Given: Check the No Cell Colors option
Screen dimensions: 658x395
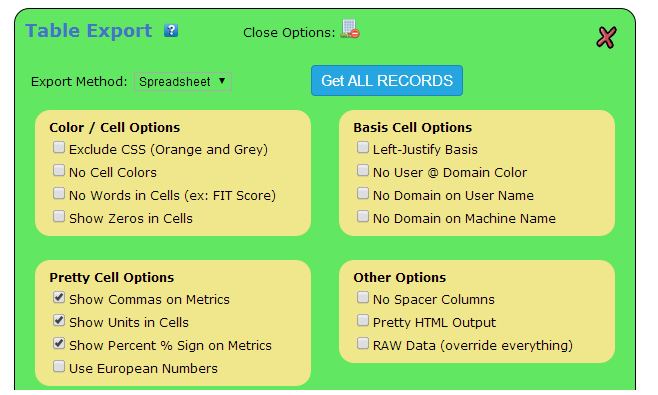Looking at the screenshot, I should pos(59,170).
